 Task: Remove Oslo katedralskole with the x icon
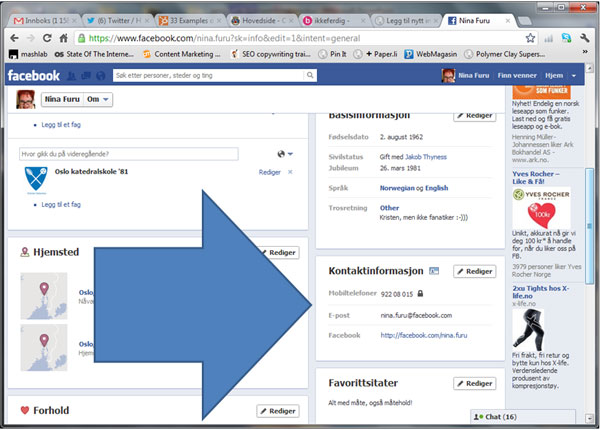click(x=290, y=172)
